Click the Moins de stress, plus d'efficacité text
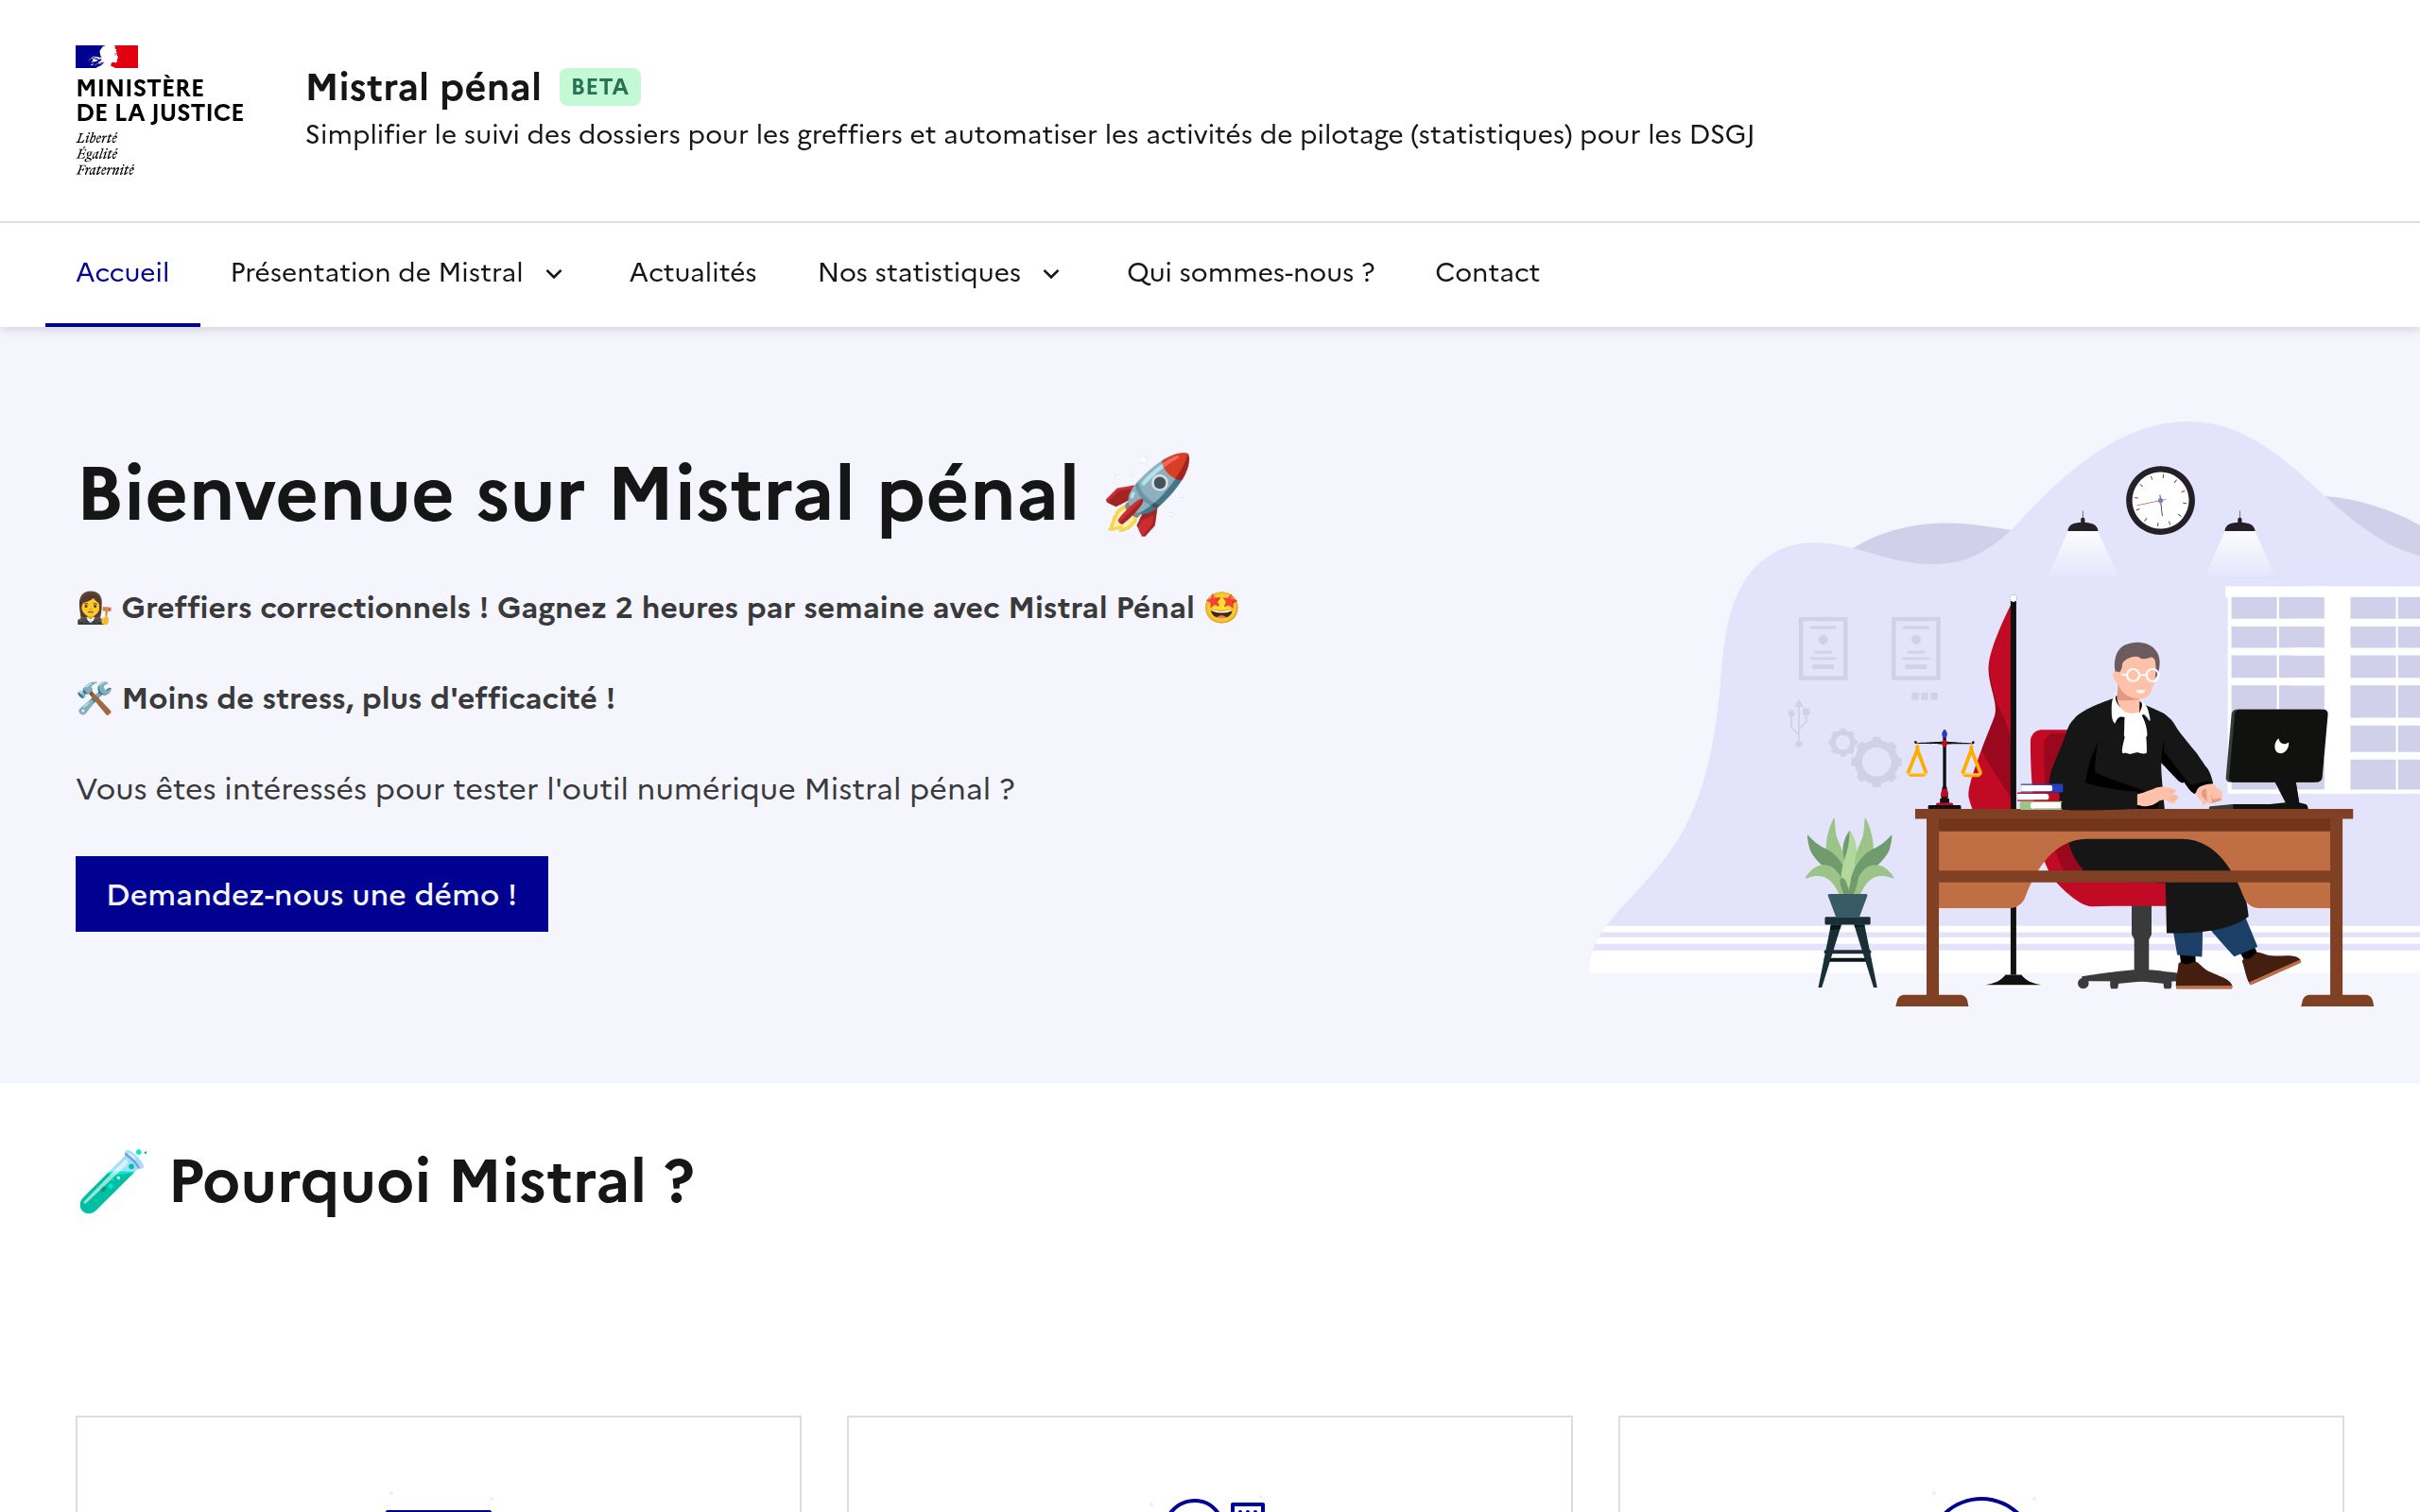2420x1512 pixels. pos(368,698)
